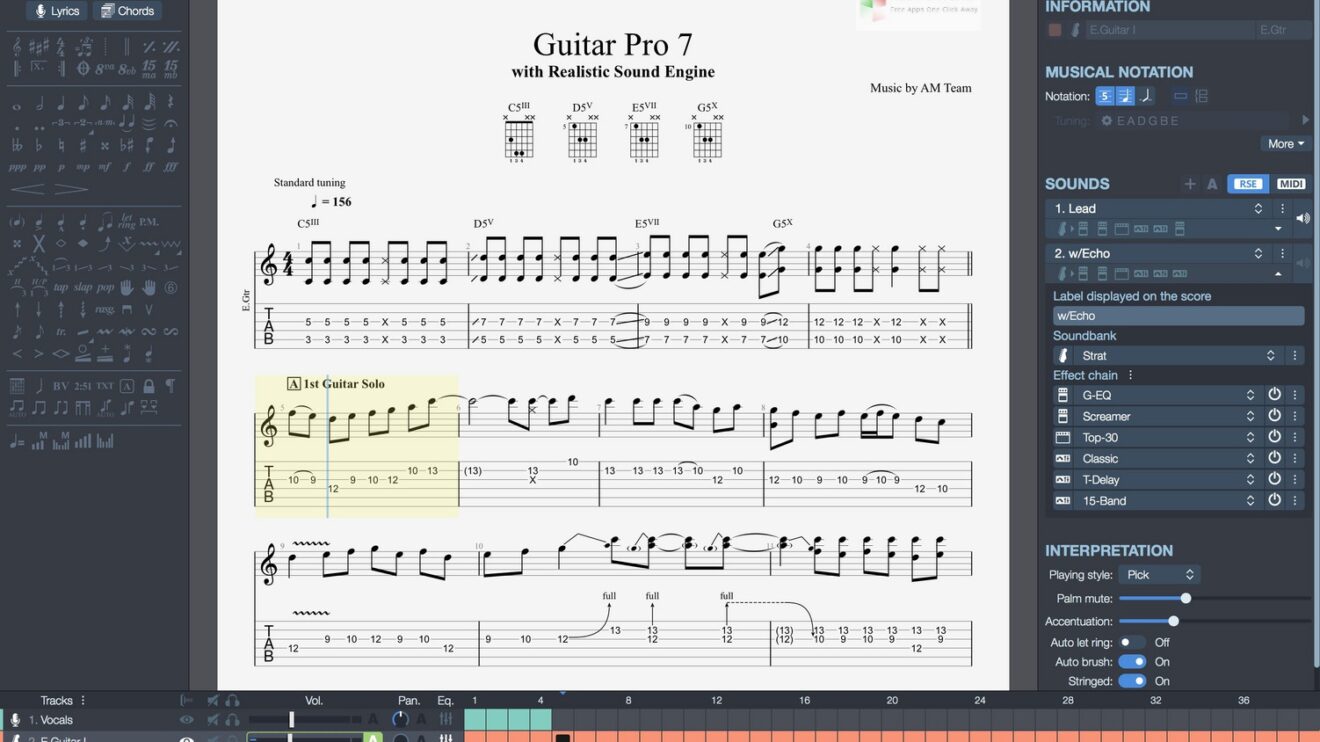Click the padlock icon in palette

coord(149,386)
